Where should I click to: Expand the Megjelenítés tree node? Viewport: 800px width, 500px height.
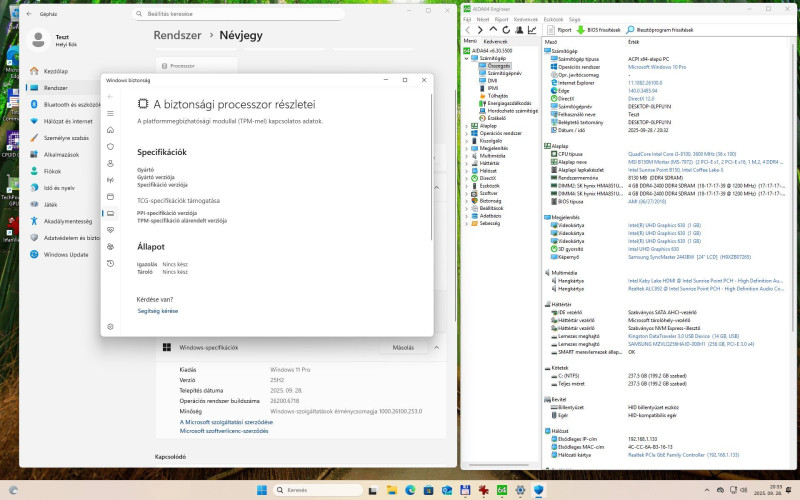pyautogui.click(x=466, y=148)
